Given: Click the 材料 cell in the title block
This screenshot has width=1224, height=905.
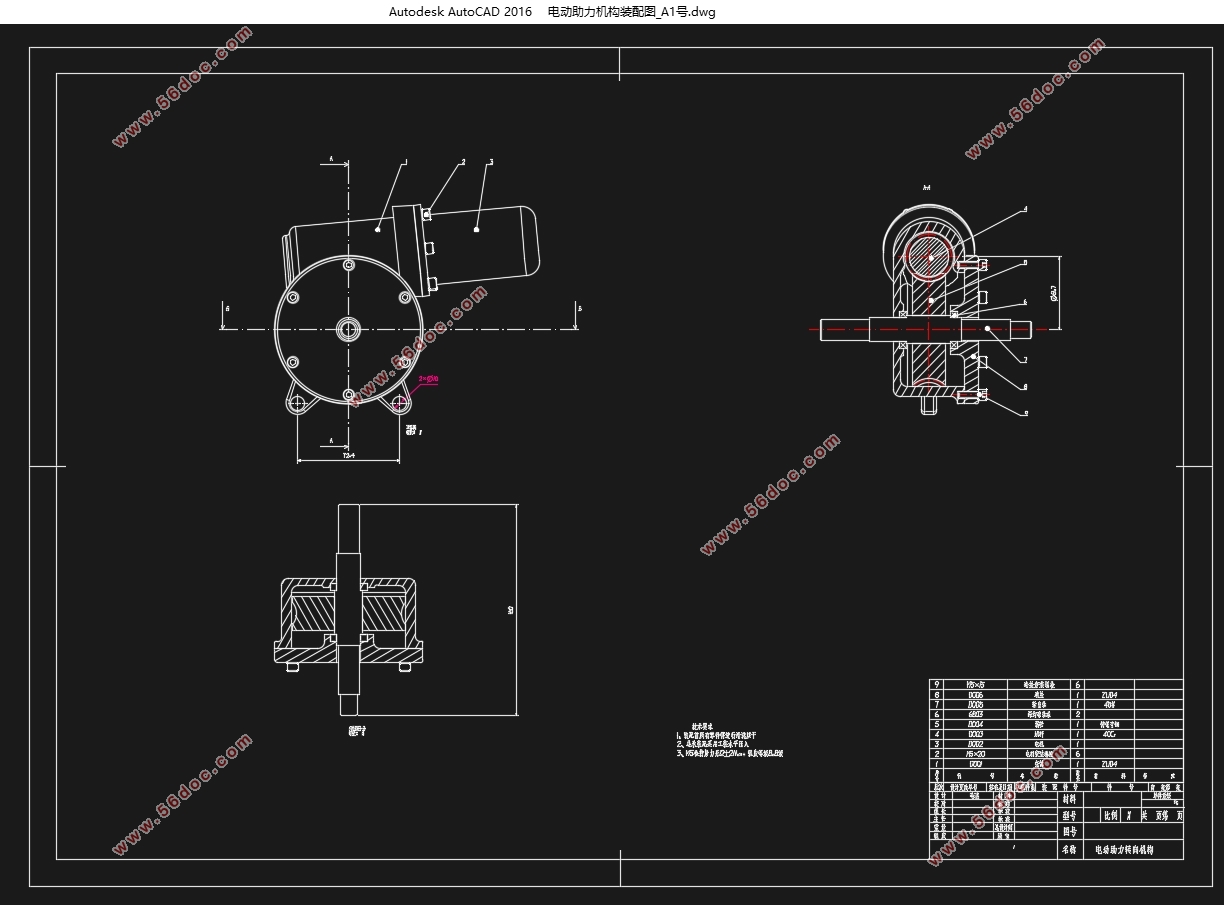Looking at the screenshot, I should coord(1069,799).
